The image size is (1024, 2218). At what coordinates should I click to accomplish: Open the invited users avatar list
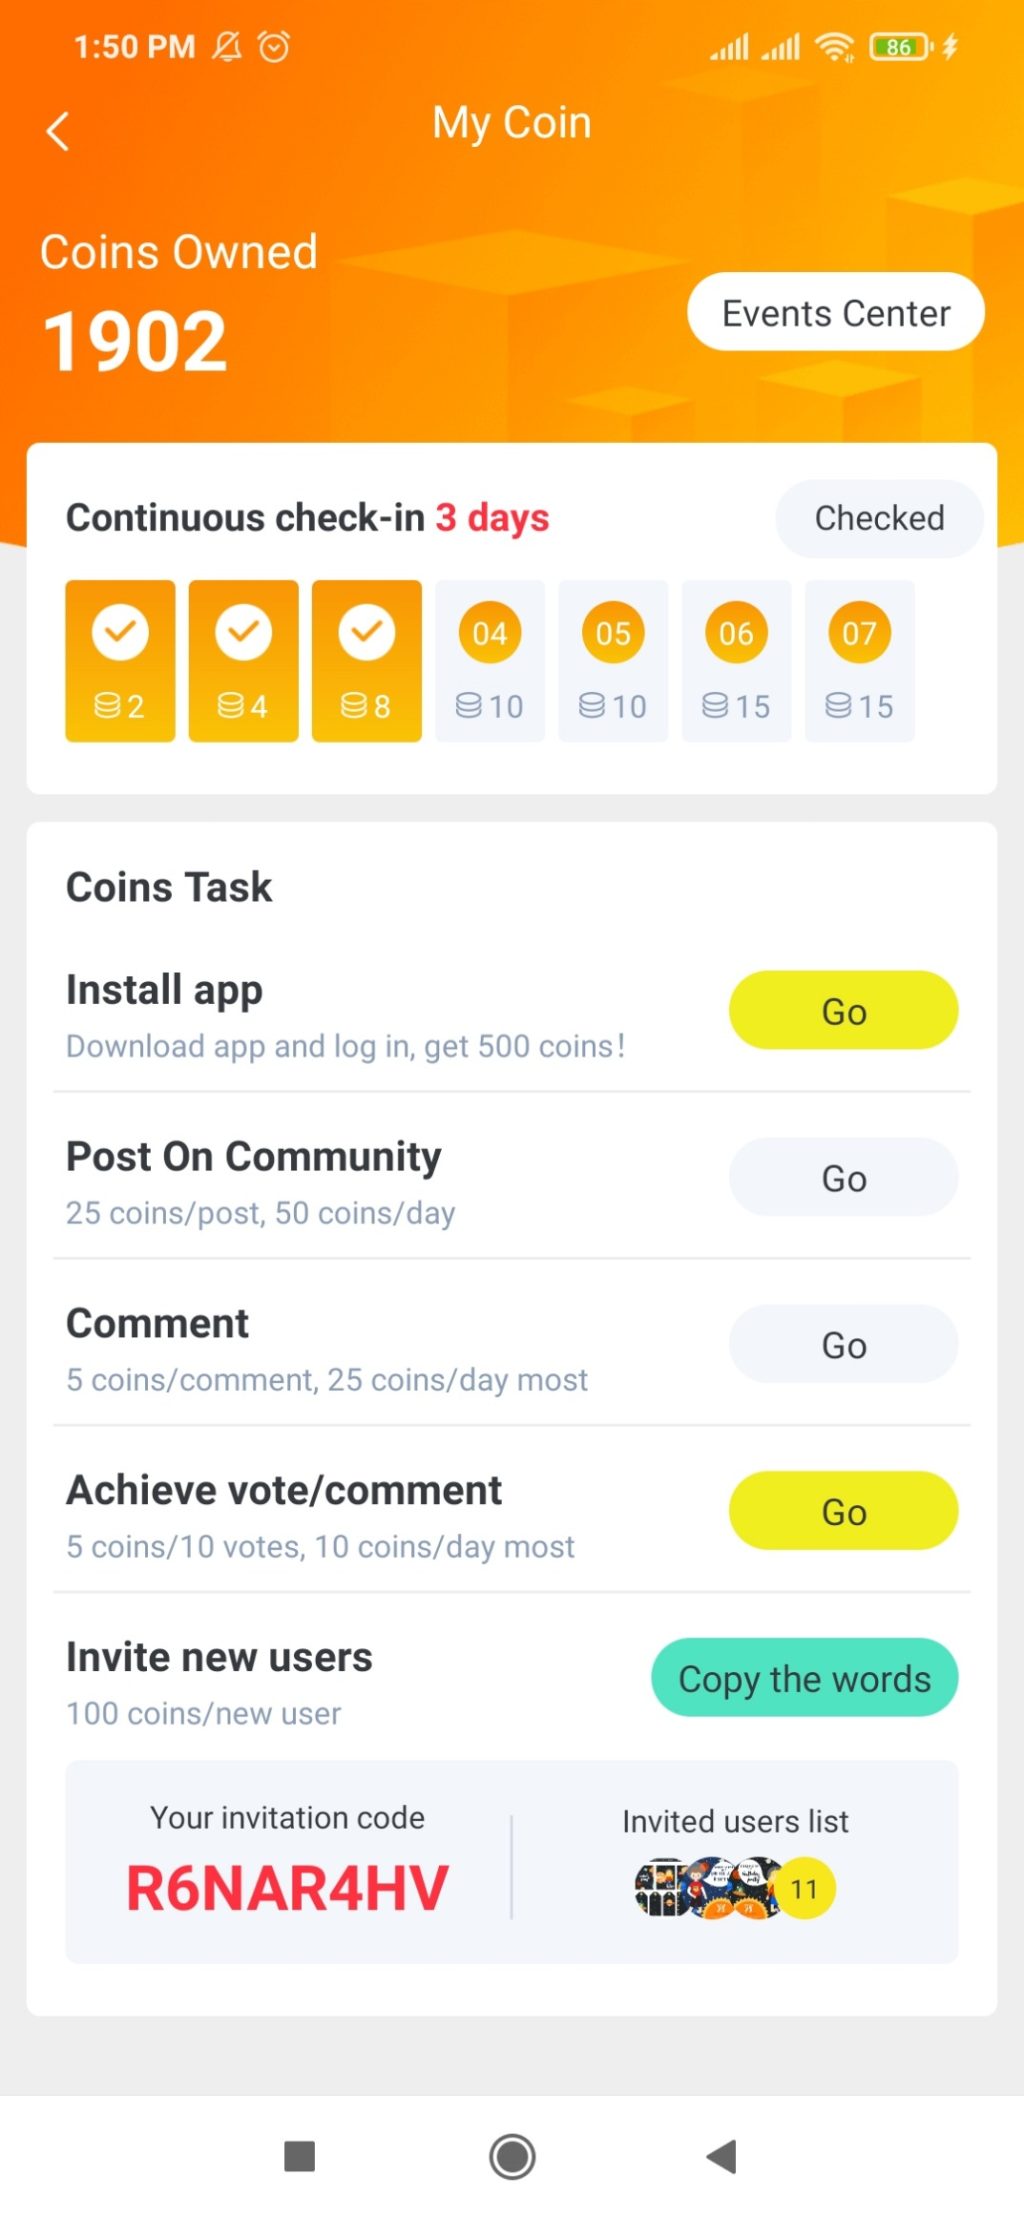[x=708, y=1887]
